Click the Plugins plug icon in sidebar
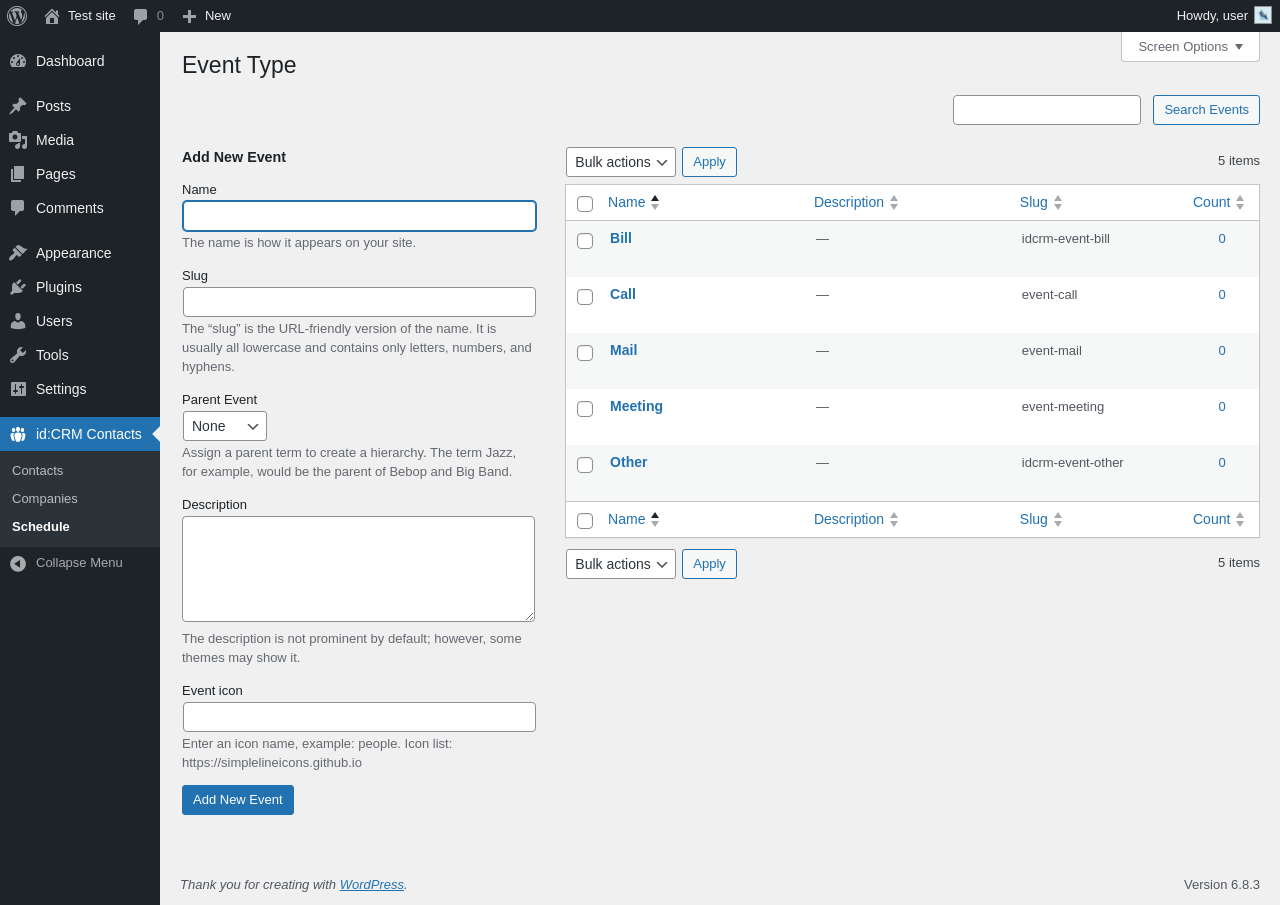The image size is (1280, 905). click(18, 287)
